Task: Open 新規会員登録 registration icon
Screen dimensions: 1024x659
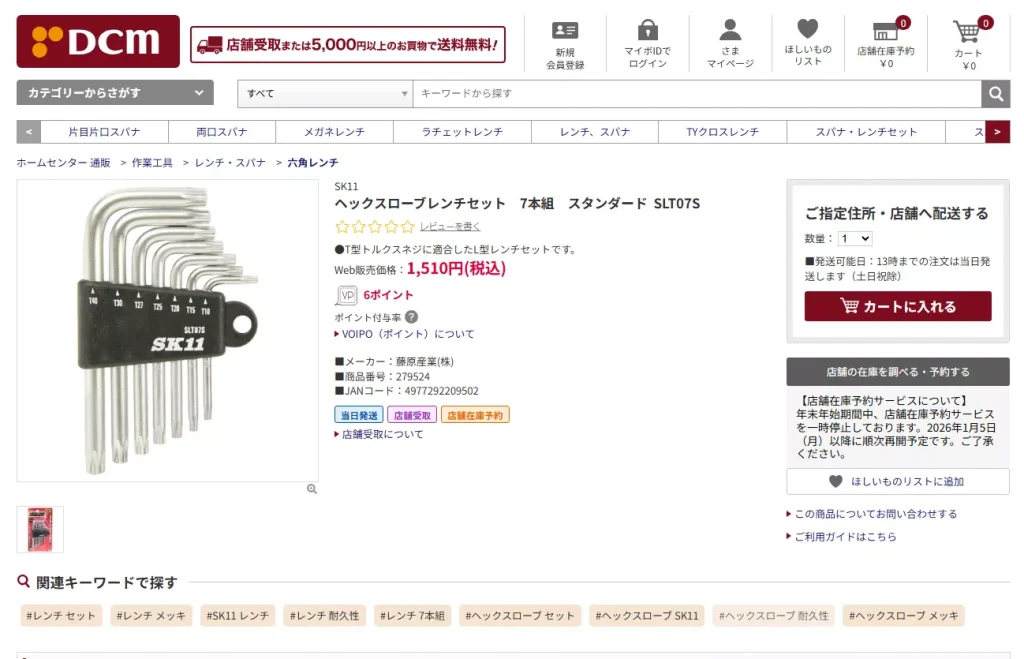Action: (x=565, y=42)
